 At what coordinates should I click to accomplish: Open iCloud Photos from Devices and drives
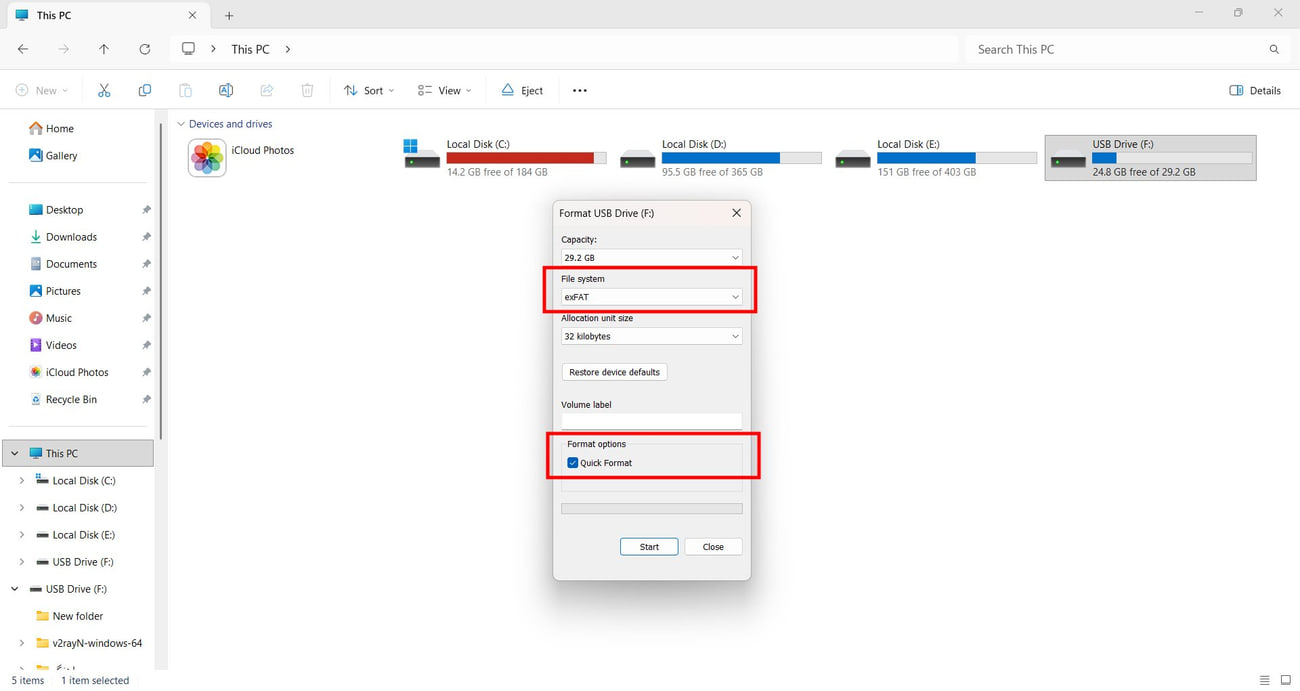coord(242,158)
